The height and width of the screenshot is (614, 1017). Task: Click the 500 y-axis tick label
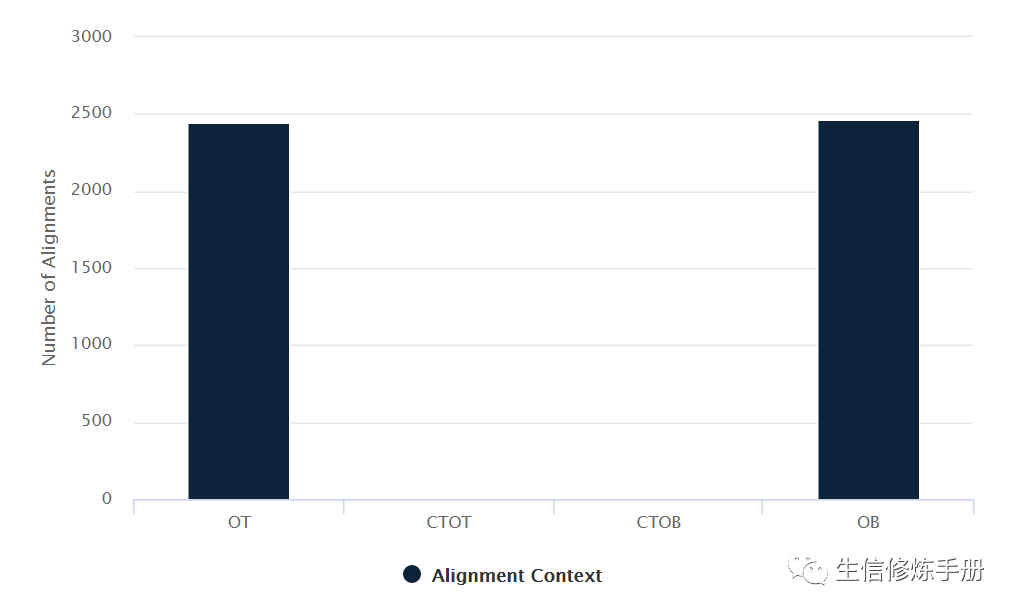(x=98, y=422)
